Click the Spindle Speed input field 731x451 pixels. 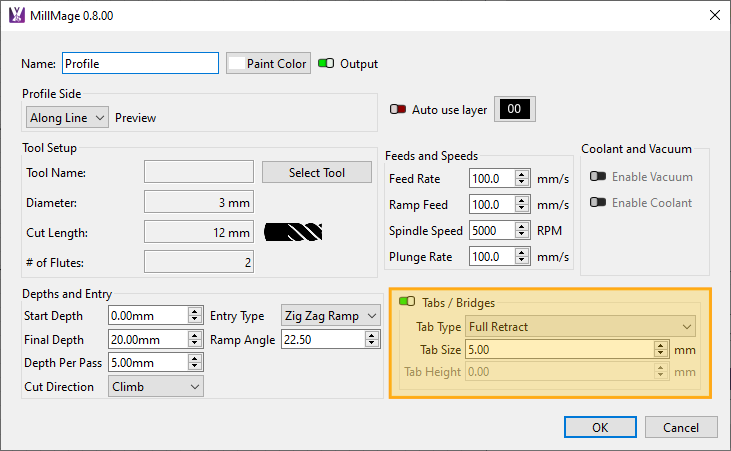pyautogui.click(x=490, y=230)
